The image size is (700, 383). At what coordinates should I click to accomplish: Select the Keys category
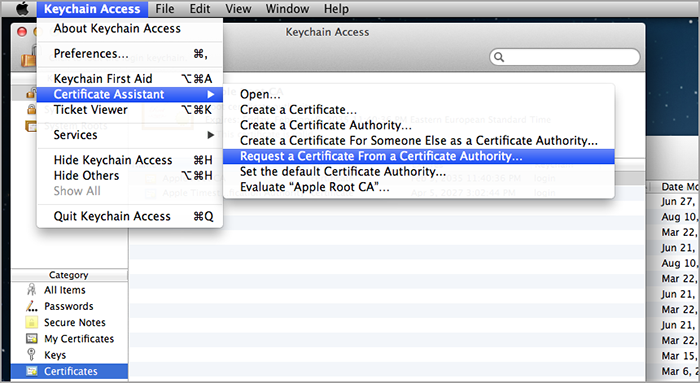(x=69, y=355)
